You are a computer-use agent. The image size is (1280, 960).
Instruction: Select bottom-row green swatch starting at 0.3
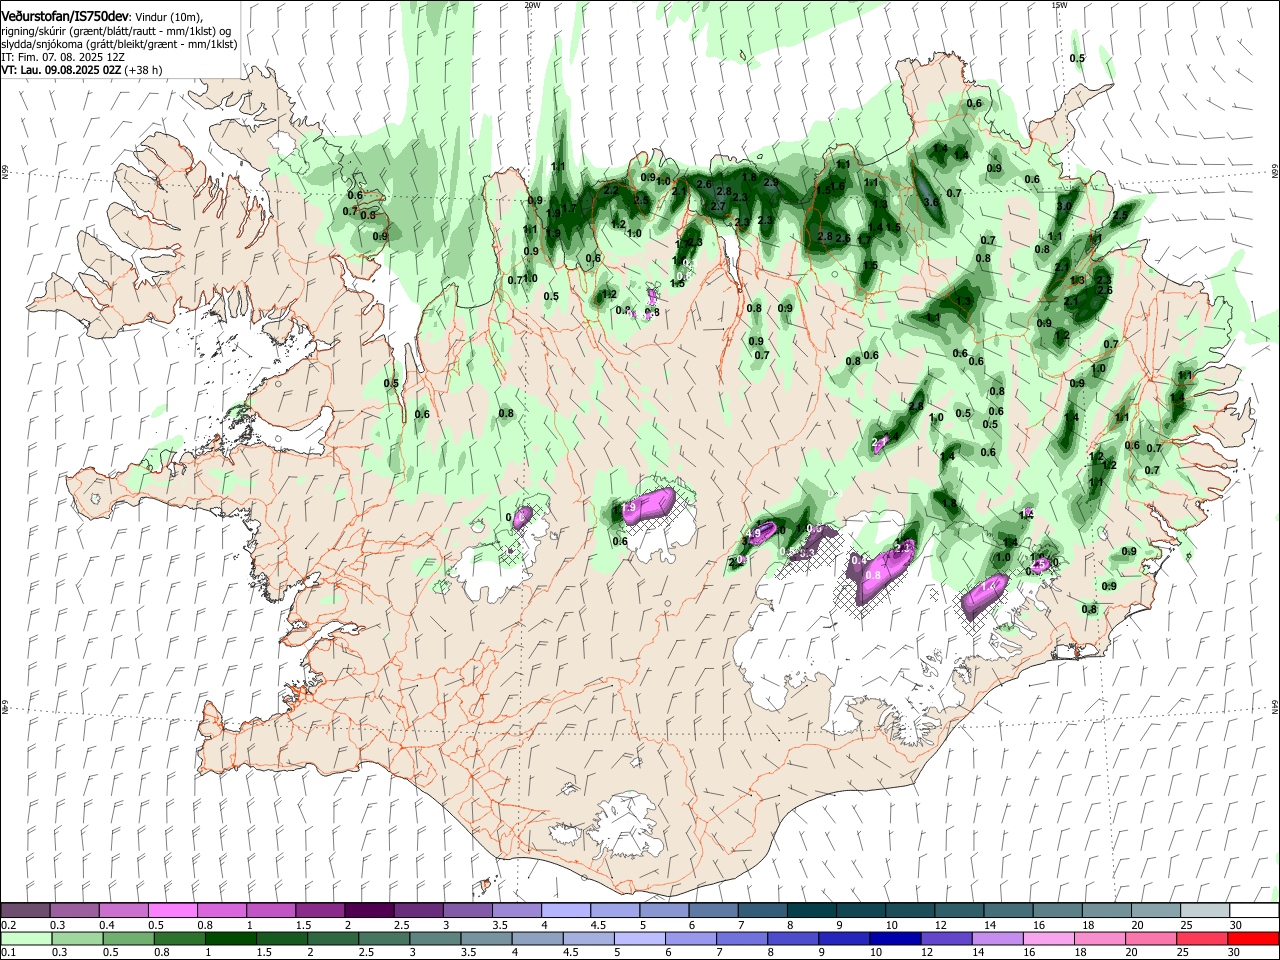click(x=77, y=938)
